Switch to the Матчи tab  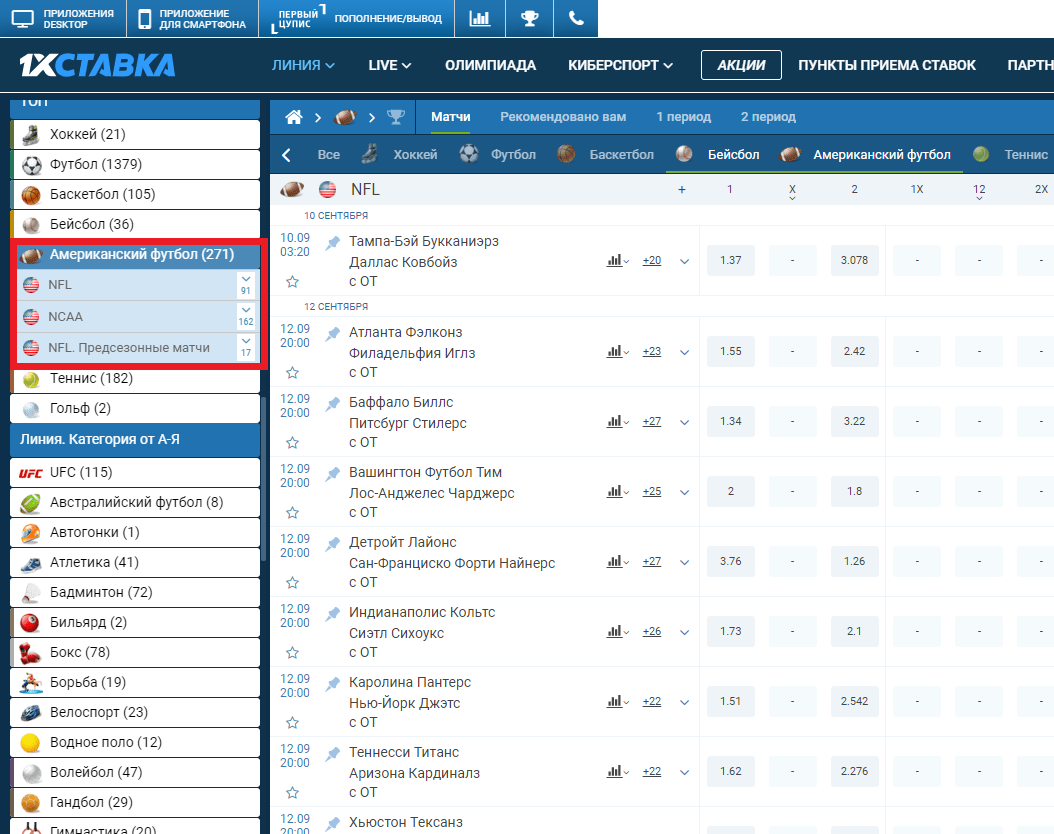coord(450,117)
